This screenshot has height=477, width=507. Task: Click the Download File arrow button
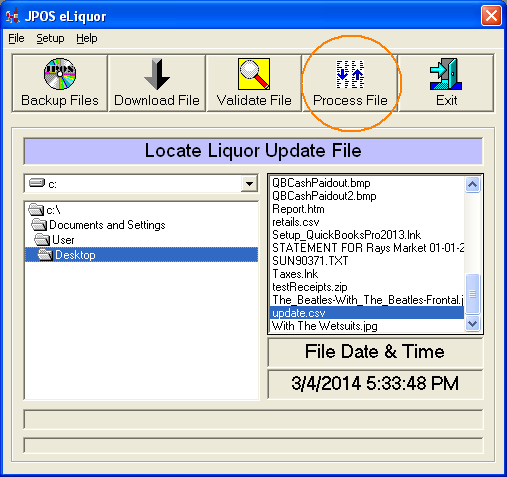(157, 83)
